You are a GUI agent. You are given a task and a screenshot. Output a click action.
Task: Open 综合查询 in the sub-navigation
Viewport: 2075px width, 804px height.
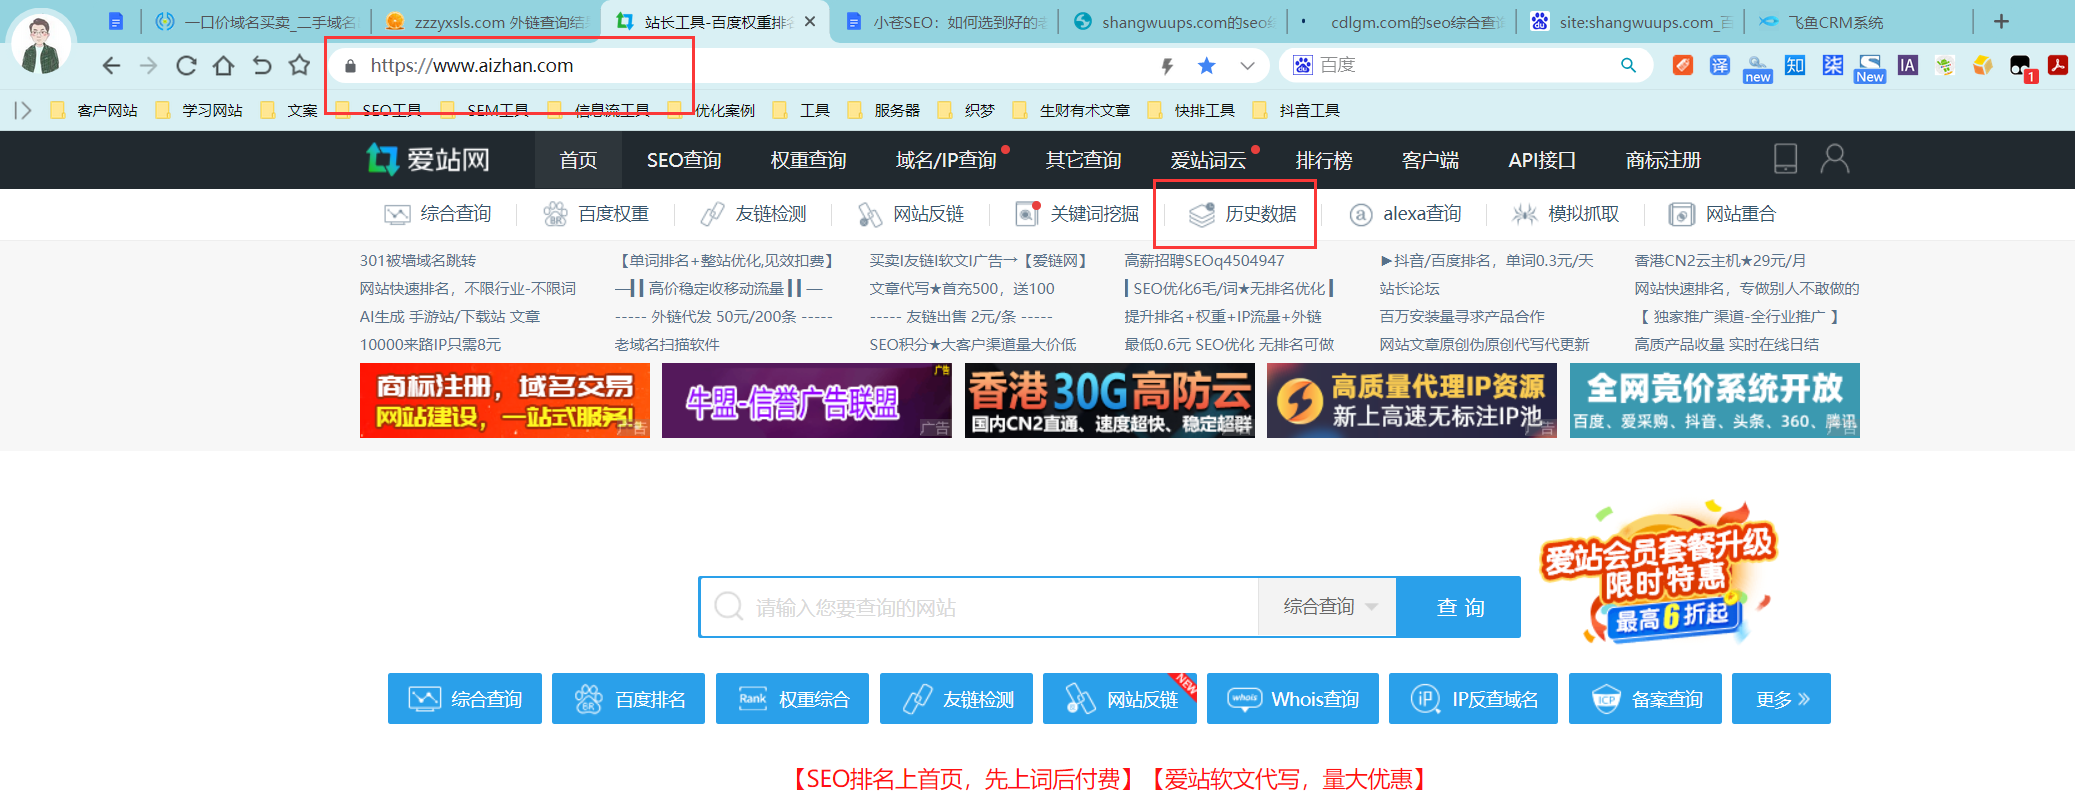pyautogui.click(x=438, y=214)
